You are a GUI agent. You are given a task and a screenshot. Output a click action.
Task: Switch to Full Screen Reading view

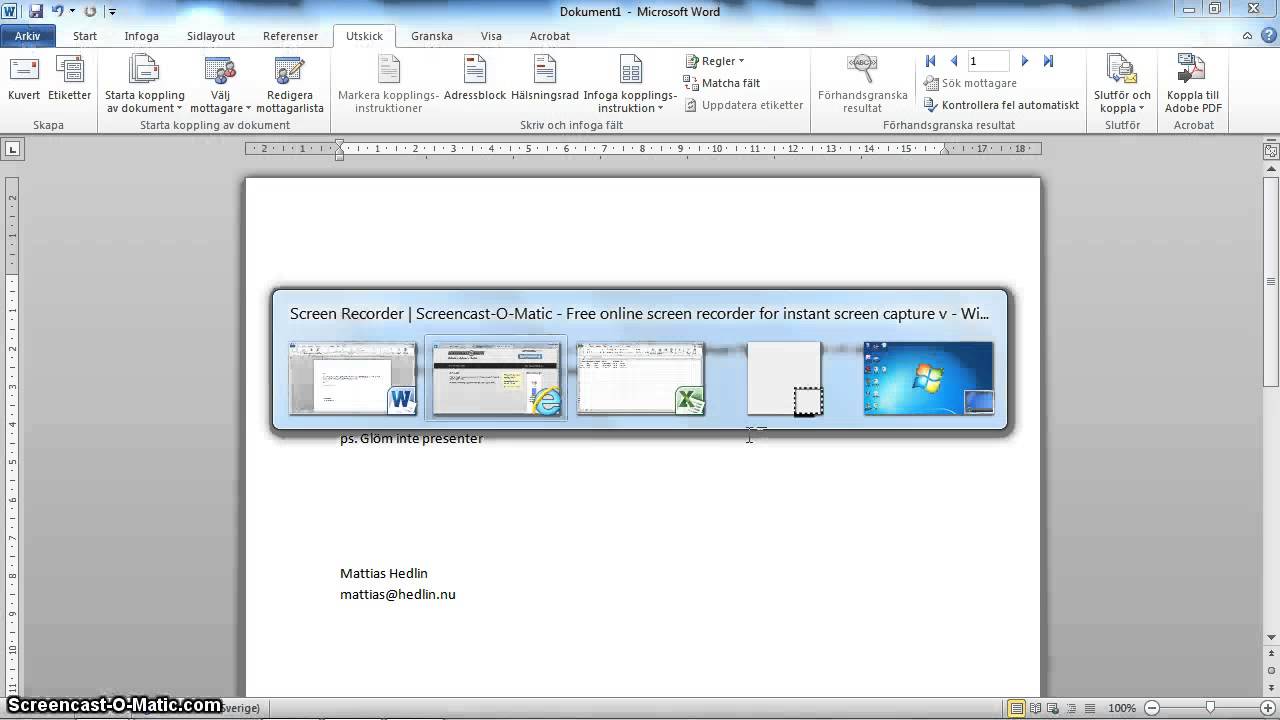(1036, 708)
